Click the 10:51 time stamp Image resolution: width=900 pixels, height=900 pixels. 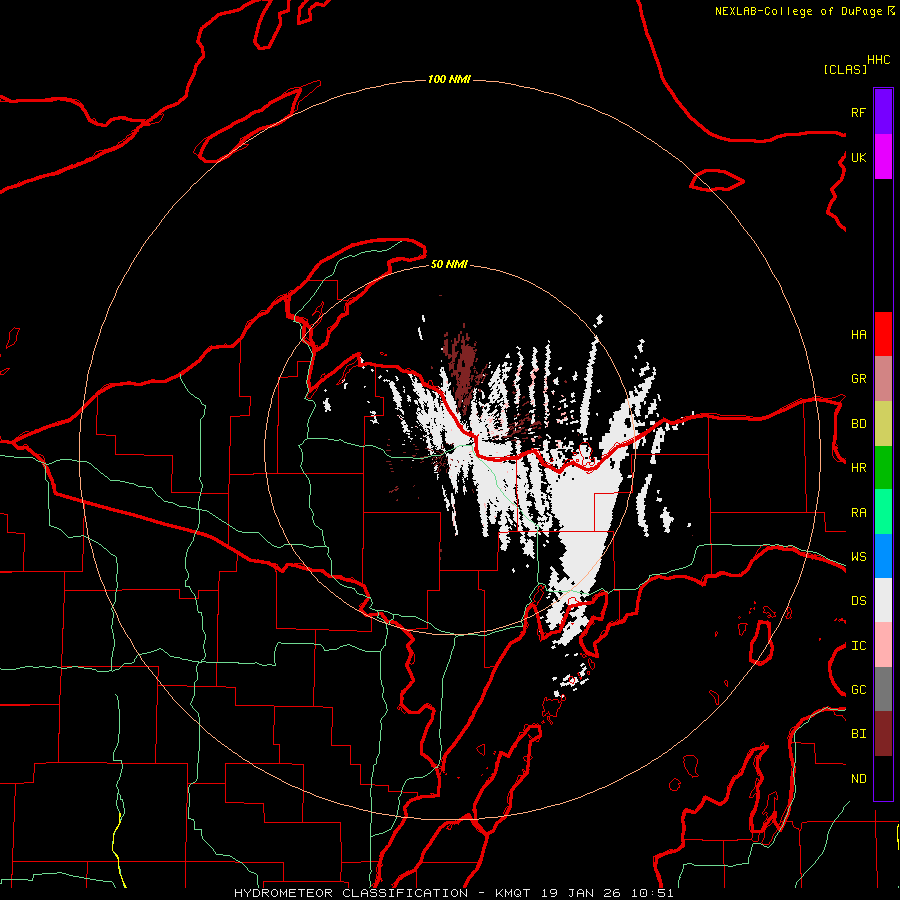click(x=652, y=893)
